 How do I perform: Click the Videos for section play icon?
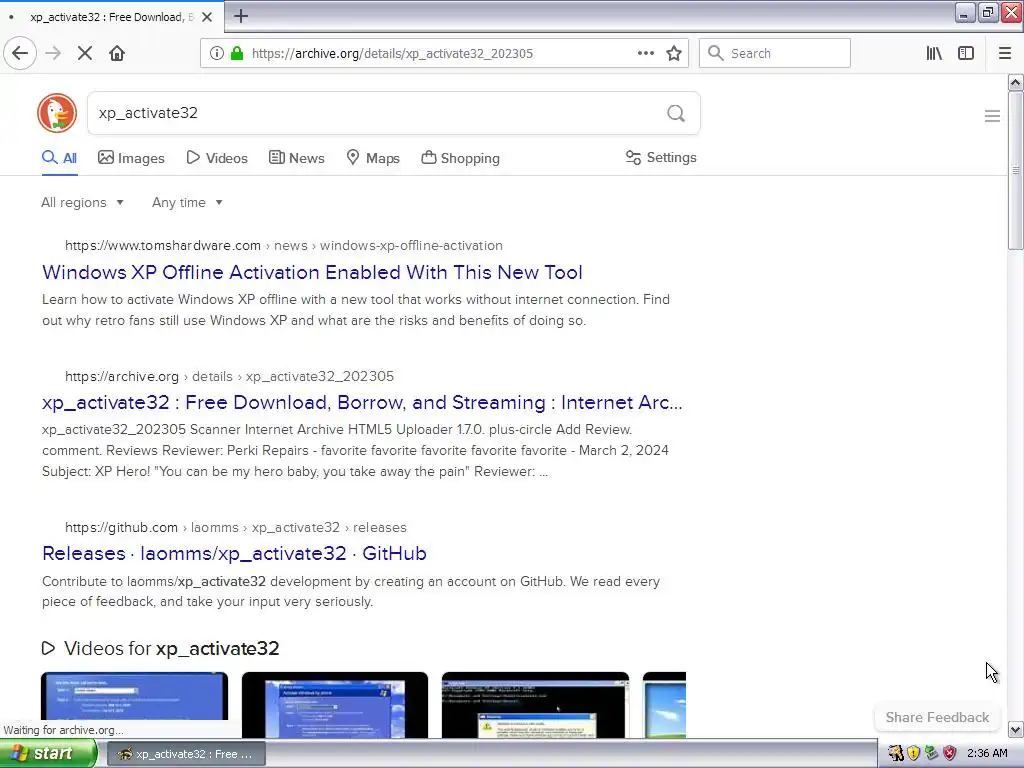pos(48,648)
